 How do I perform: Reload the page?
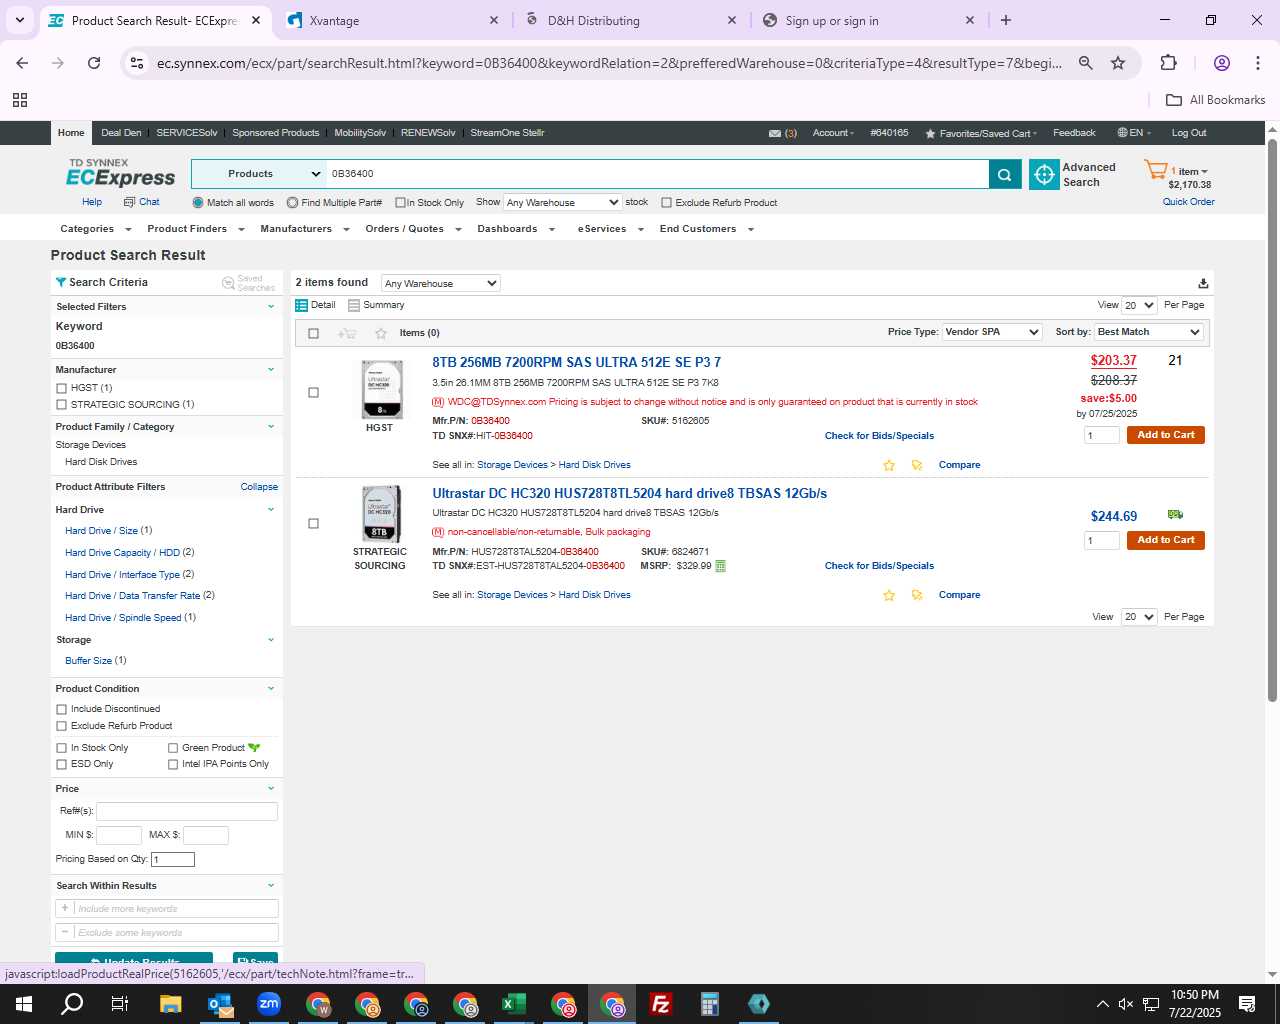coord(94,63)
